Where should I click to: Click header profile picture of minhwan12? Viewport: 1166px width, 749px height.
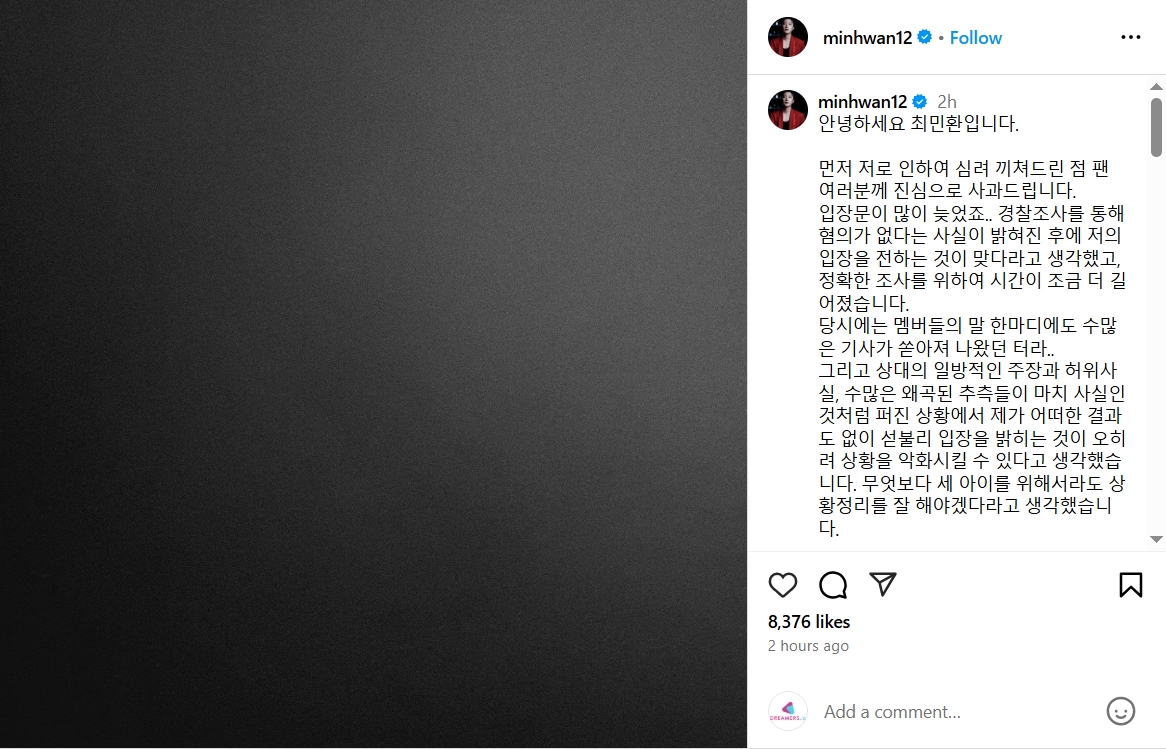pos(787,37)
